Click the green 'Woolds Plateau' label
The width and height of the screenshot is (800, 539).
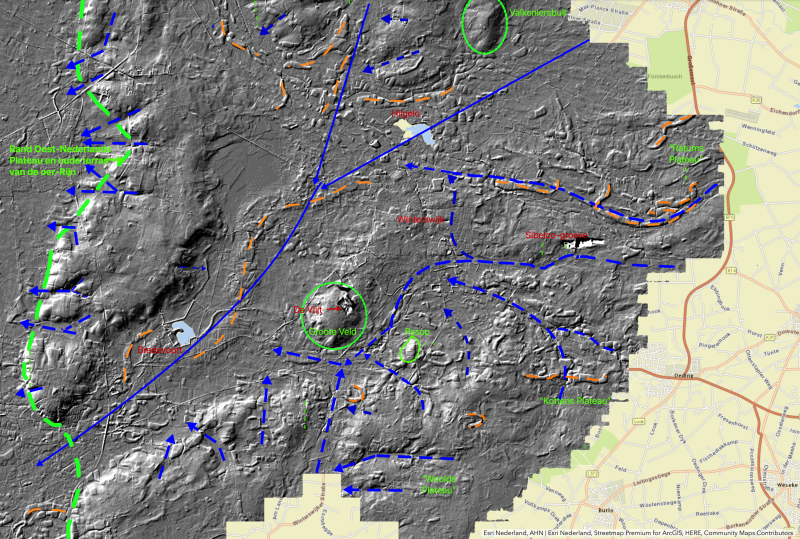point(439,484)
